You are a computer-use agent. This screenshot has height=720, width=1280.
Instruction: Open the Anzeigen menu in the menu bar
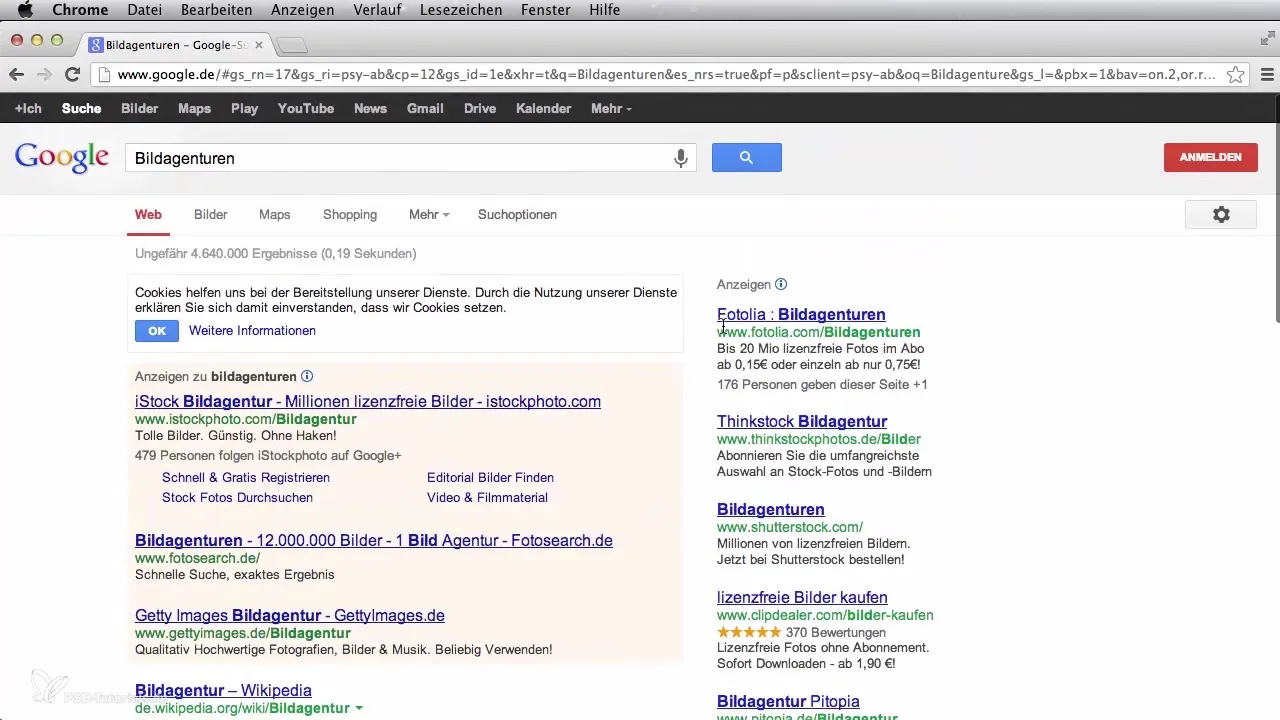[x=302, y=10]
